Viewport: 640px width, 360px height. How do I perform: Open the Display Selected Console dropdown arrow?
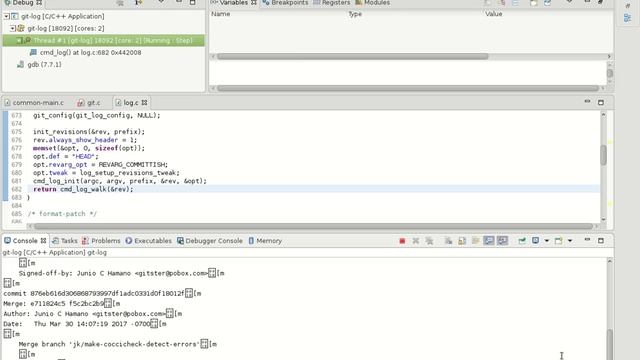click(547, 241)
